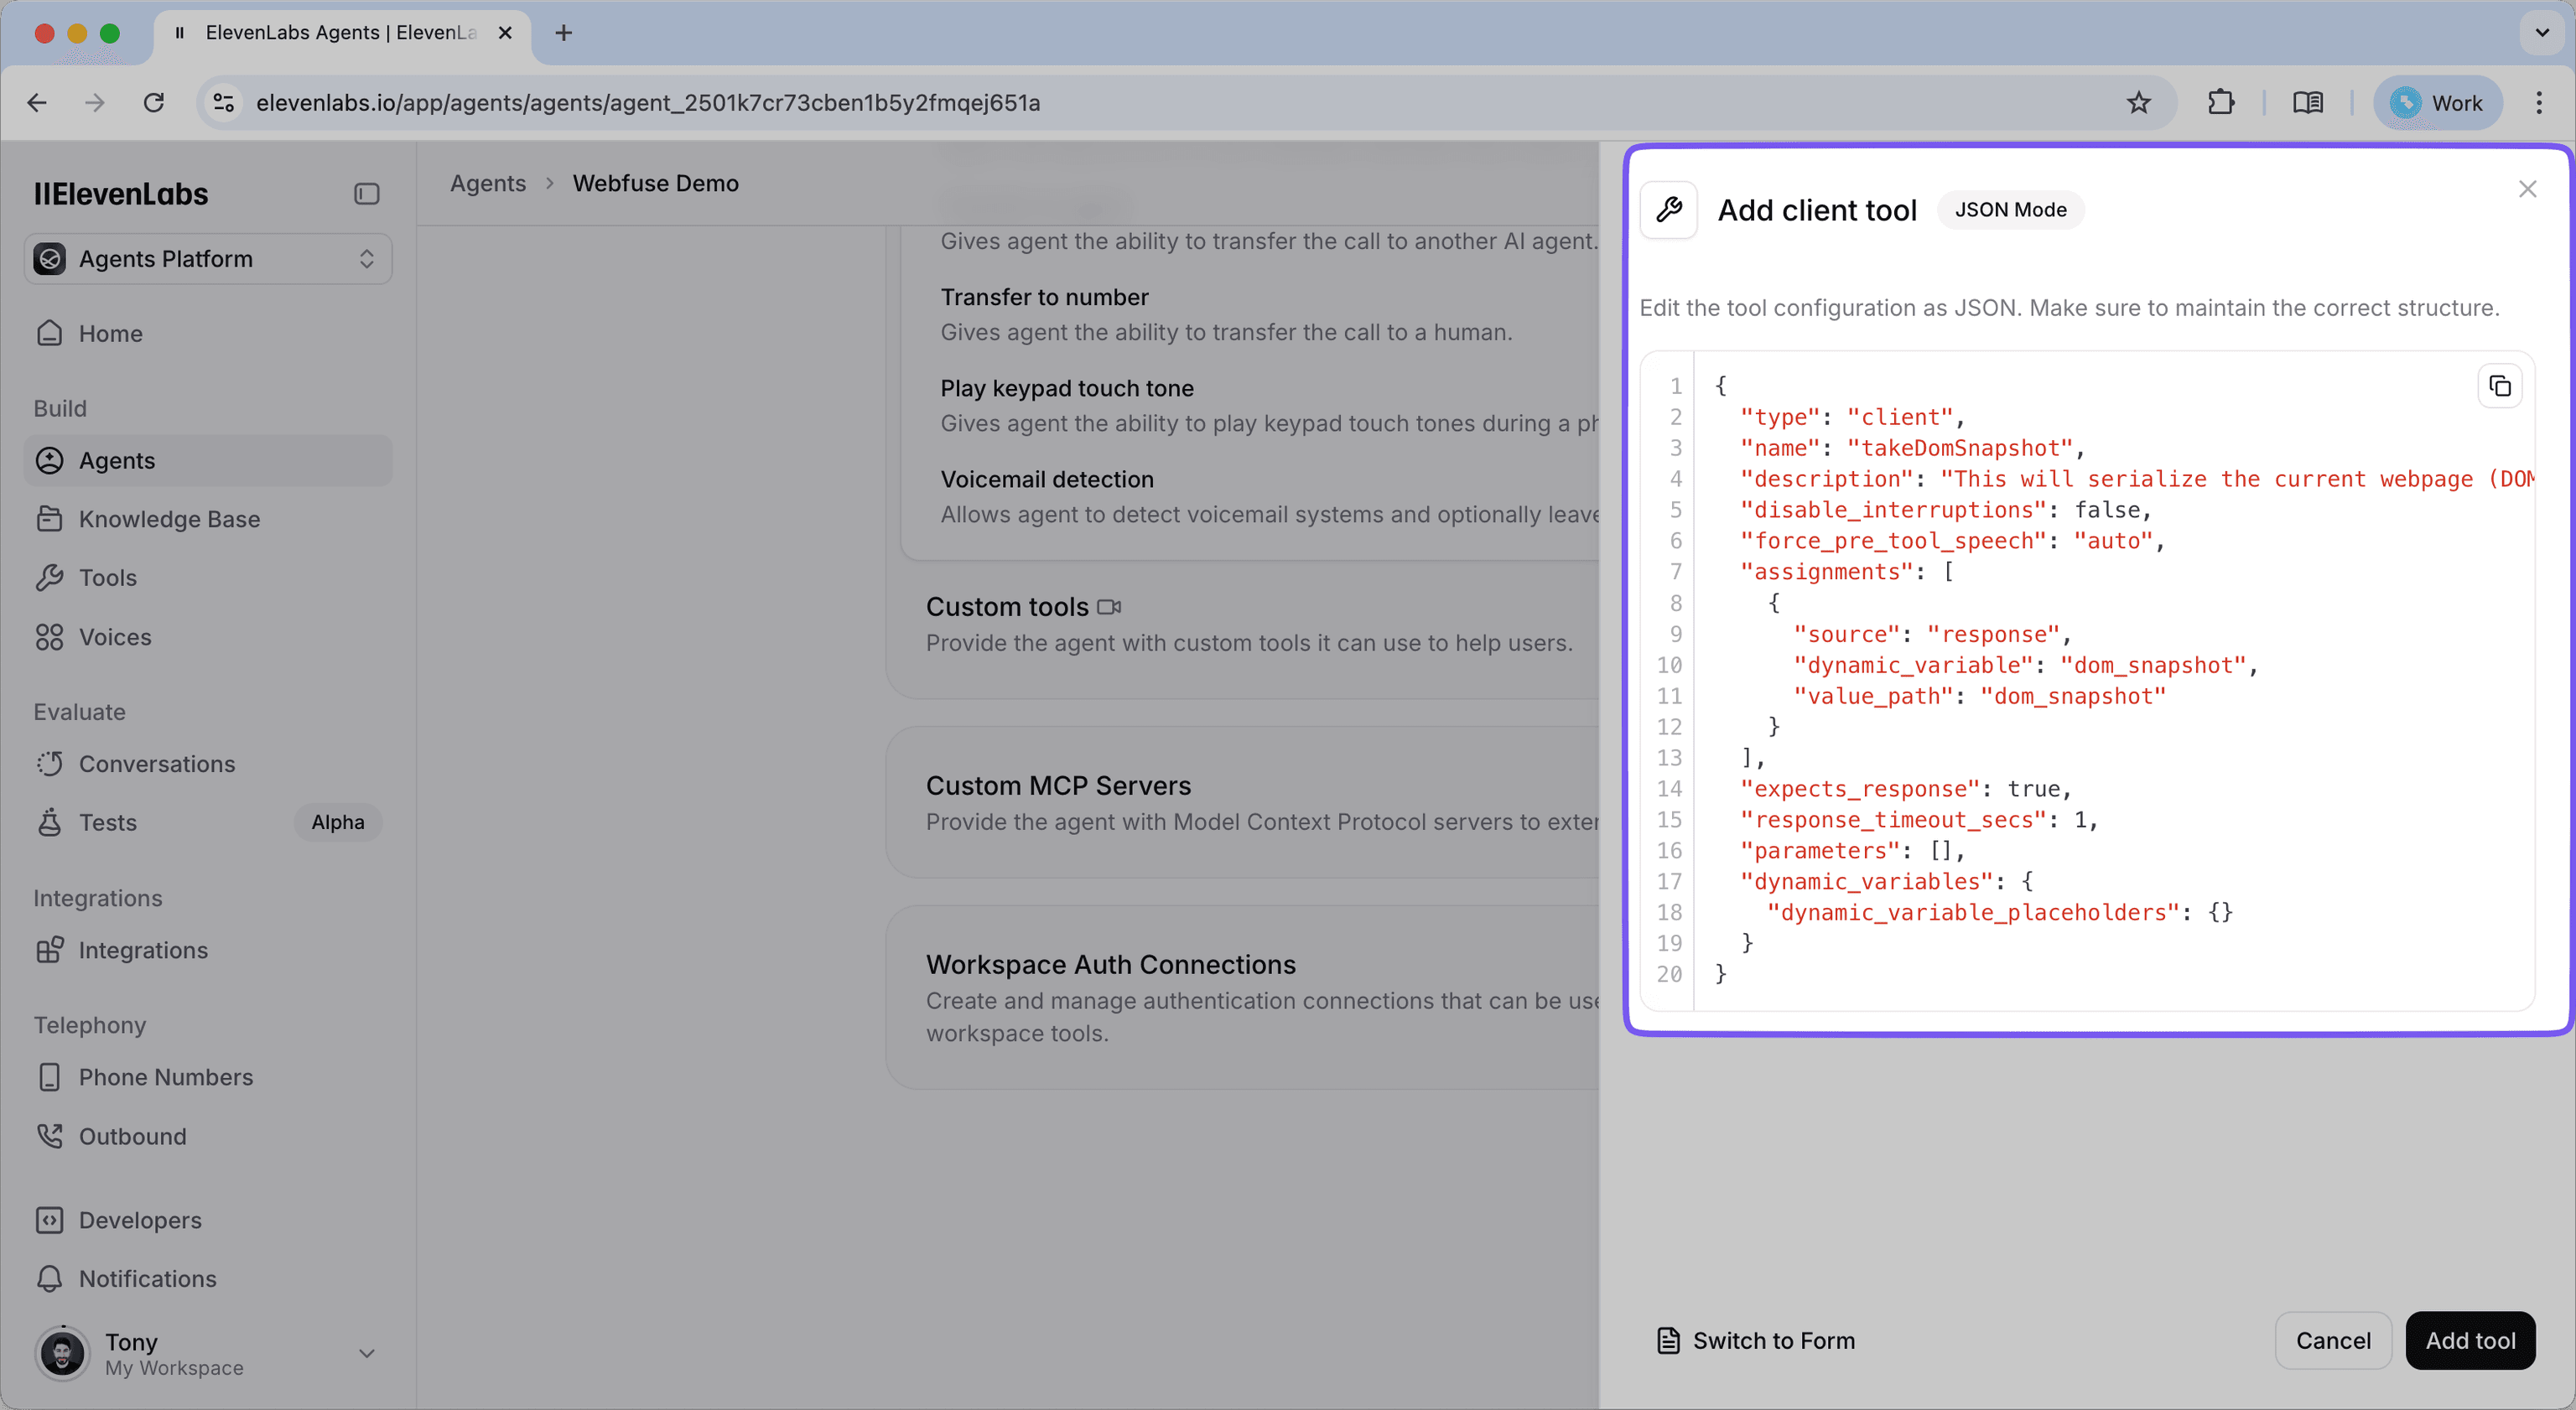Switch to Form mode
The image size is (2576, 1410).
[1756, 1341]
